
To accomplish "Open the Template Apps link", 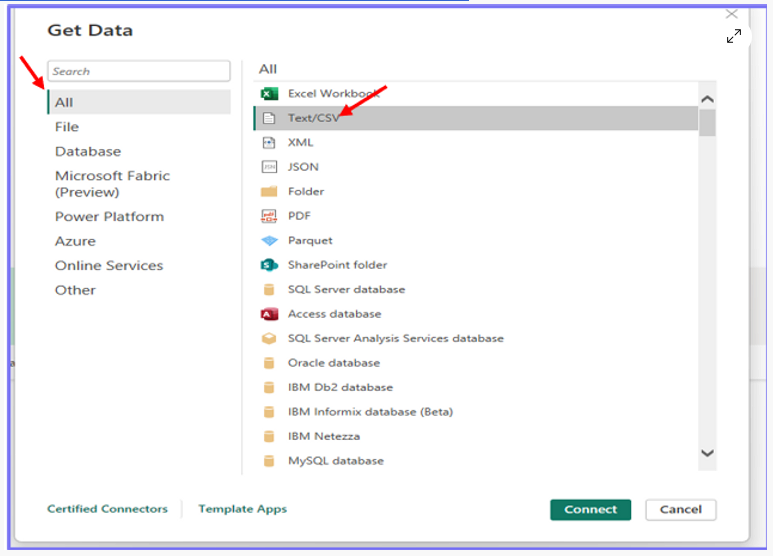I will click(x=243, y=509).
